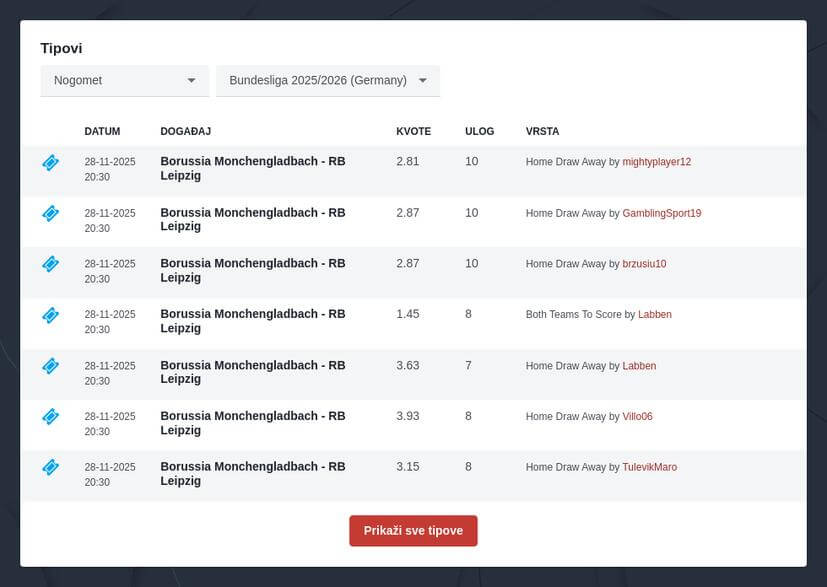Image resolution: width=827 pixels, height=587 pixels.
Task: Click the ticket icon beside the 3.63 odds tip
Action: coord(51,366)
